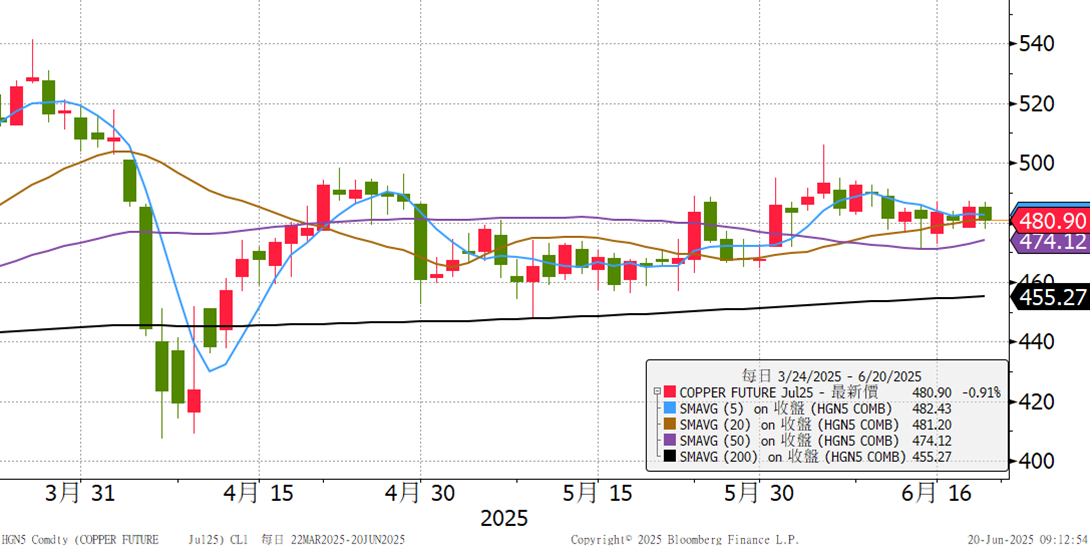1090x547 pixels.
Task: Click the black 455.27 price tag on the axis
Action: tap(1050, 297)
